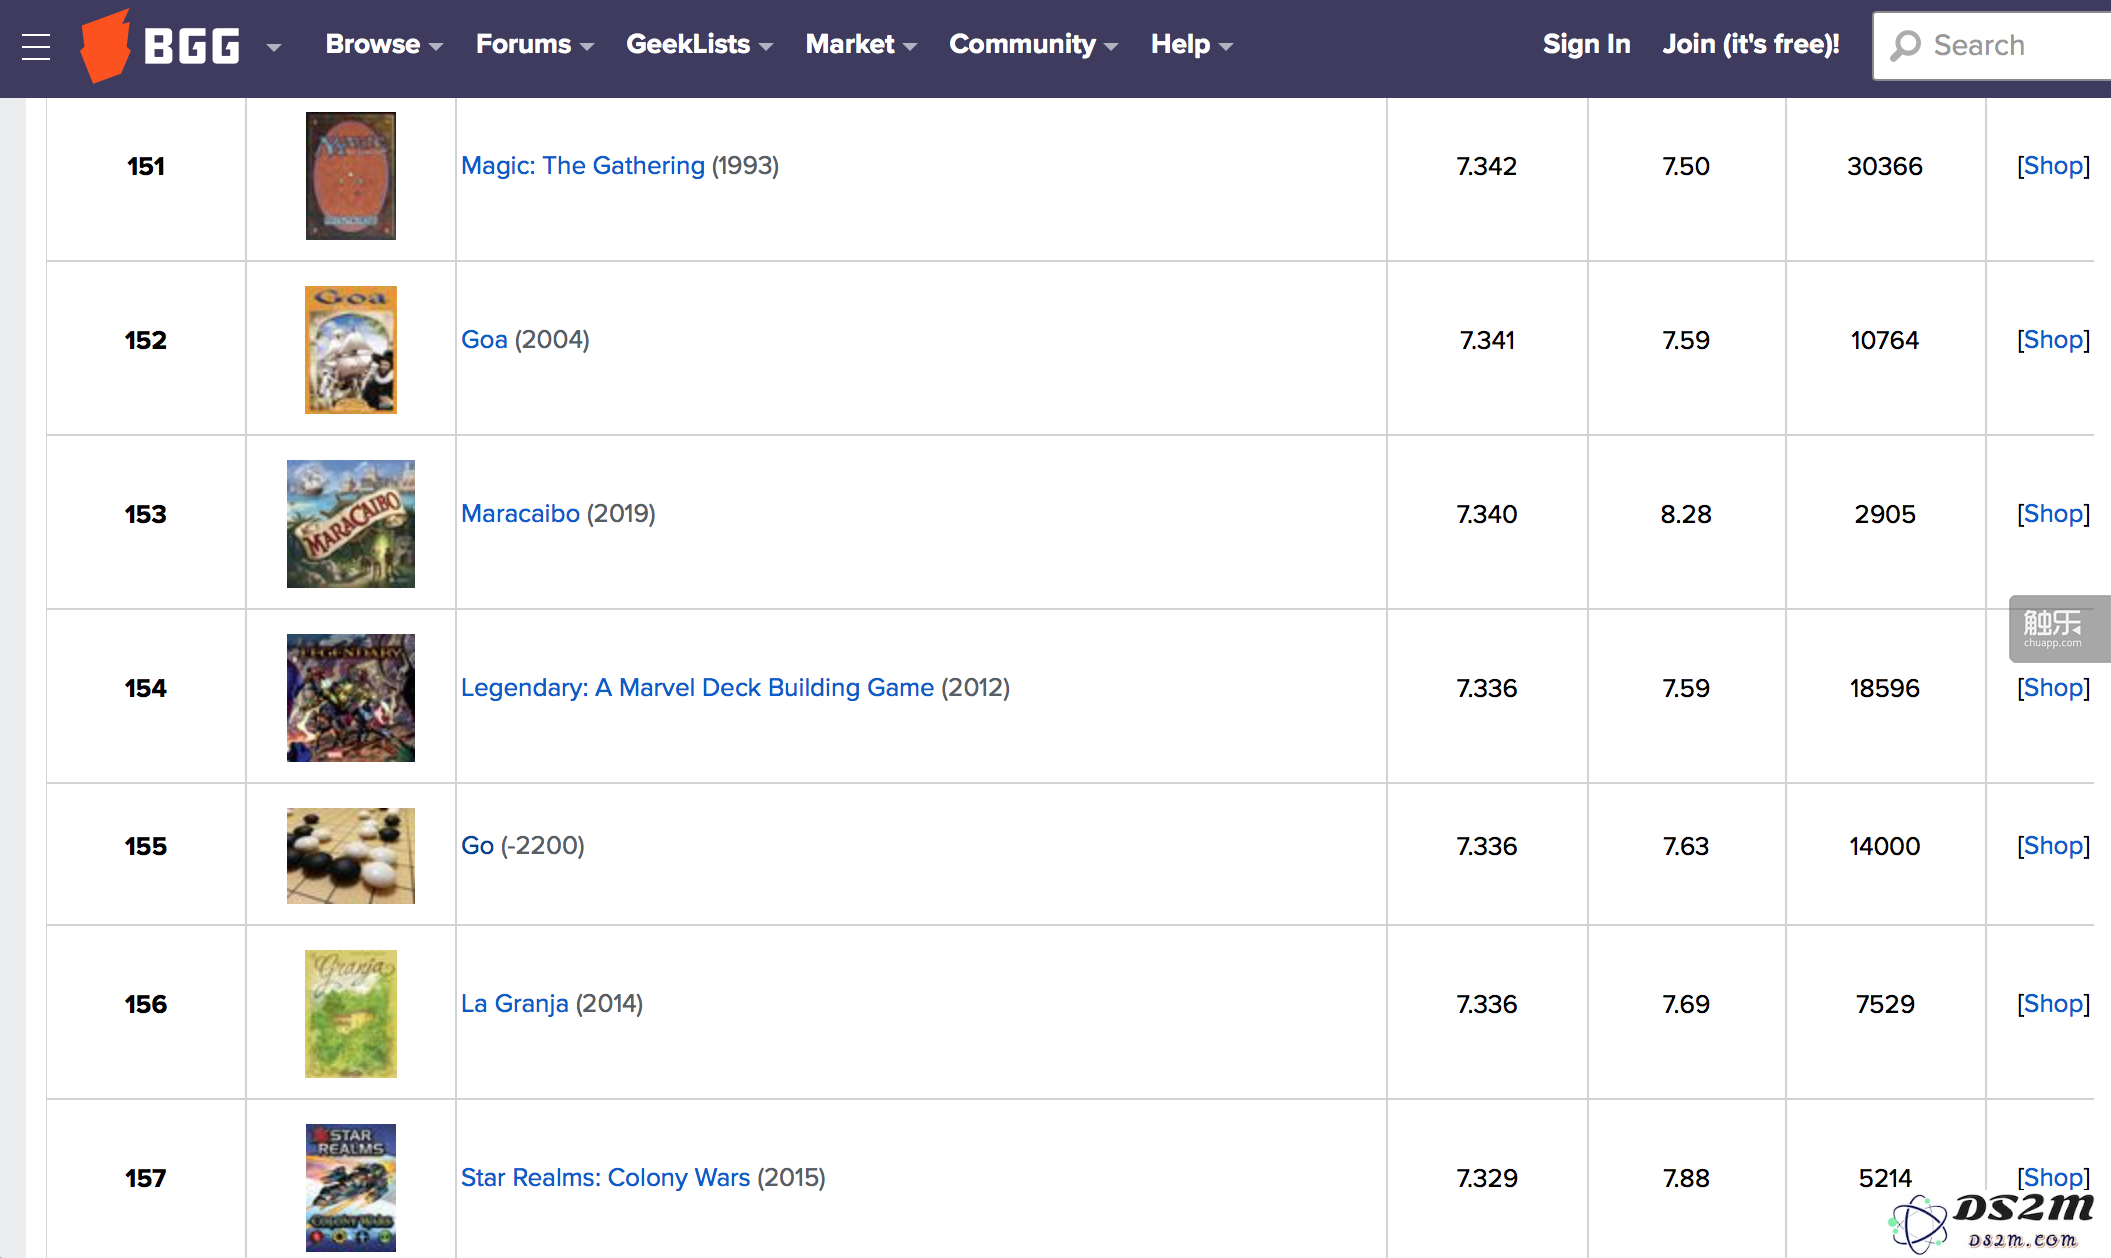Viewport: 2111px width, 1258px height.
Task: Click geek rating 7.329 for Star Realms
Action: 1487,1178
